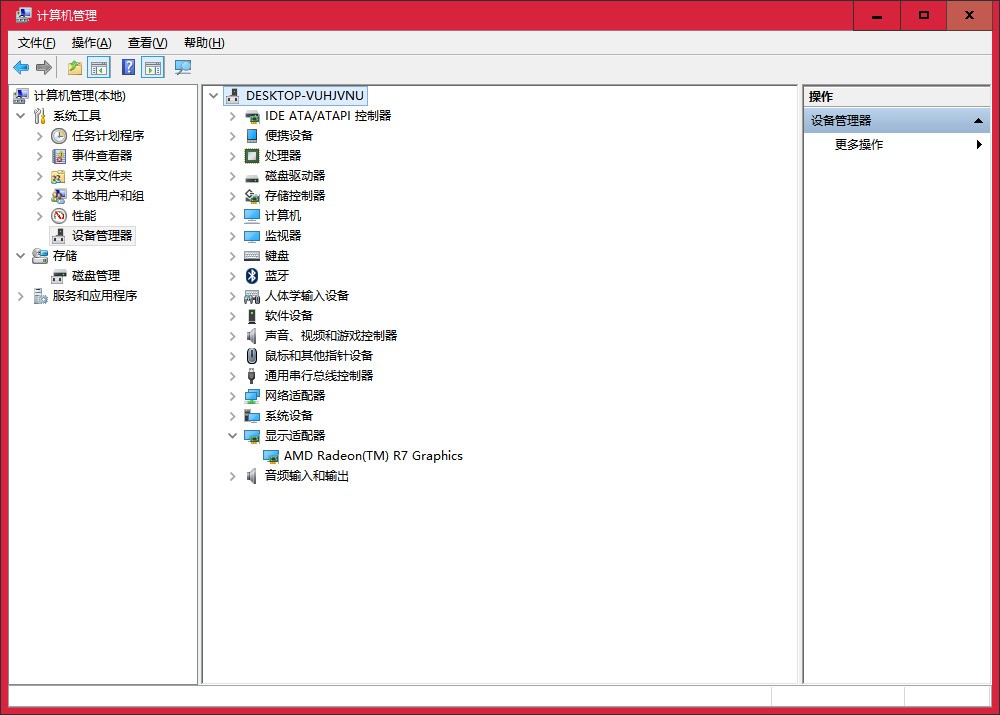
Task: Expand the IDE ATA/ATAPI 控制器 node
Action: pyautogui.click(x=232, y=116)
